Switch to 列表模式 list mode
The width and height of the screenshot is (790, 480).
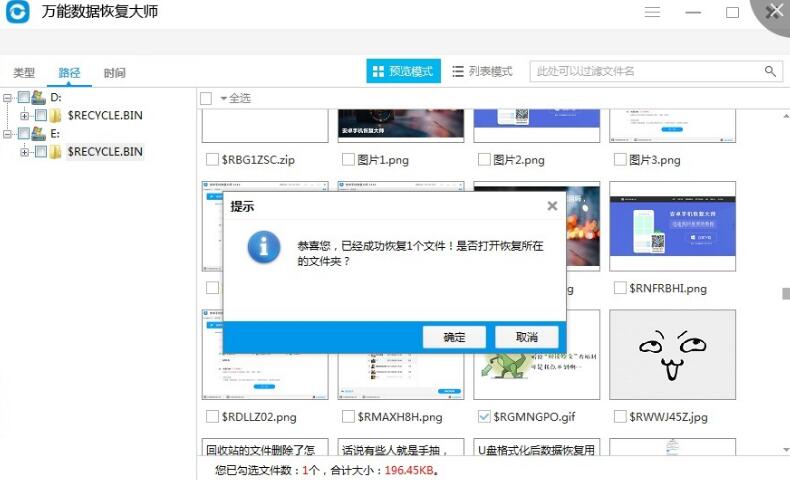482,72
